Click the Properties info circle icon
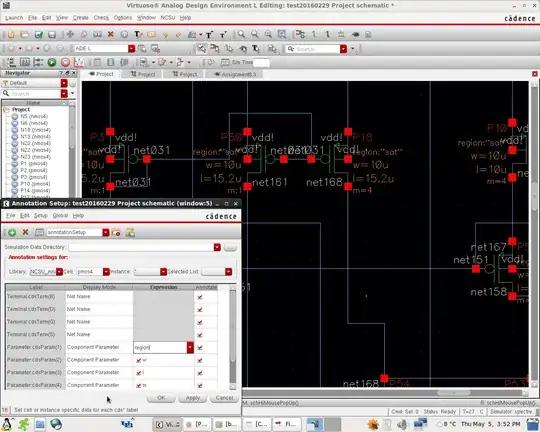The width and height of the screenshot is (540, 432). 124,34
